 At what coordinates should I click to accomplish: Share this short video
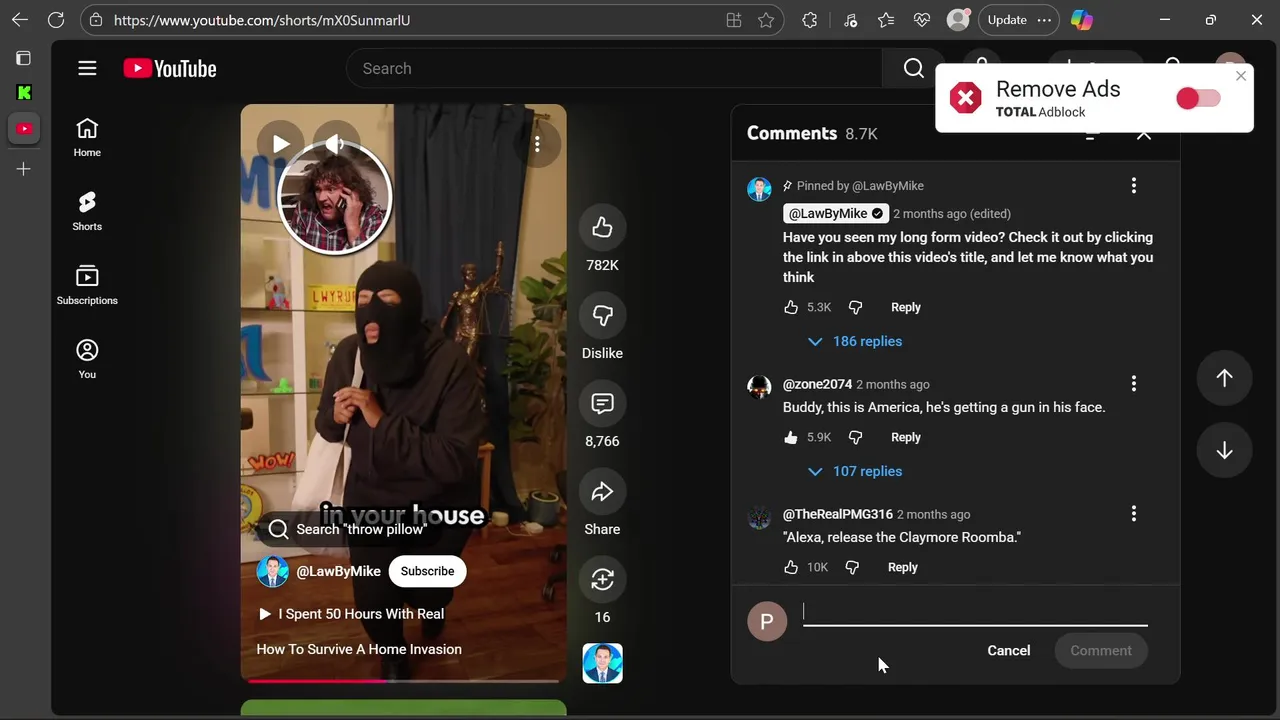click(x=602, y=492)
